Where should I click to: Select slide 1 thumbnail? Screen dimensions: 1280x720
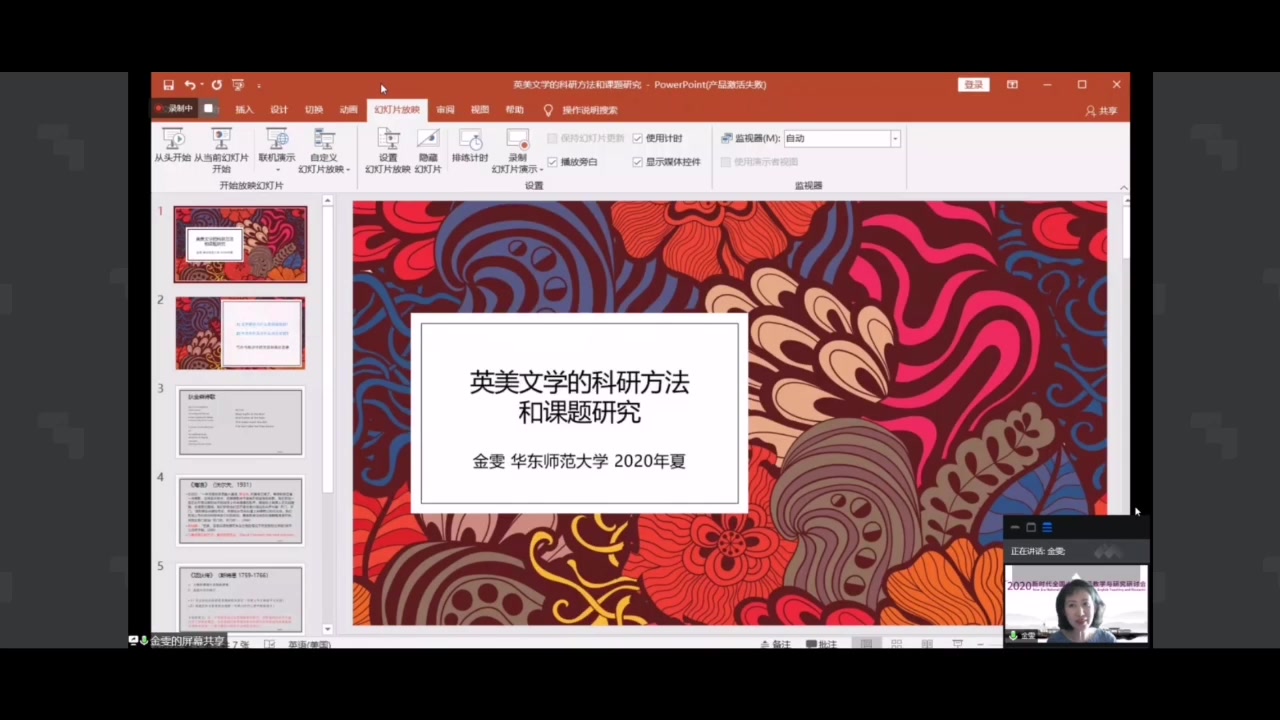(240, 244)
